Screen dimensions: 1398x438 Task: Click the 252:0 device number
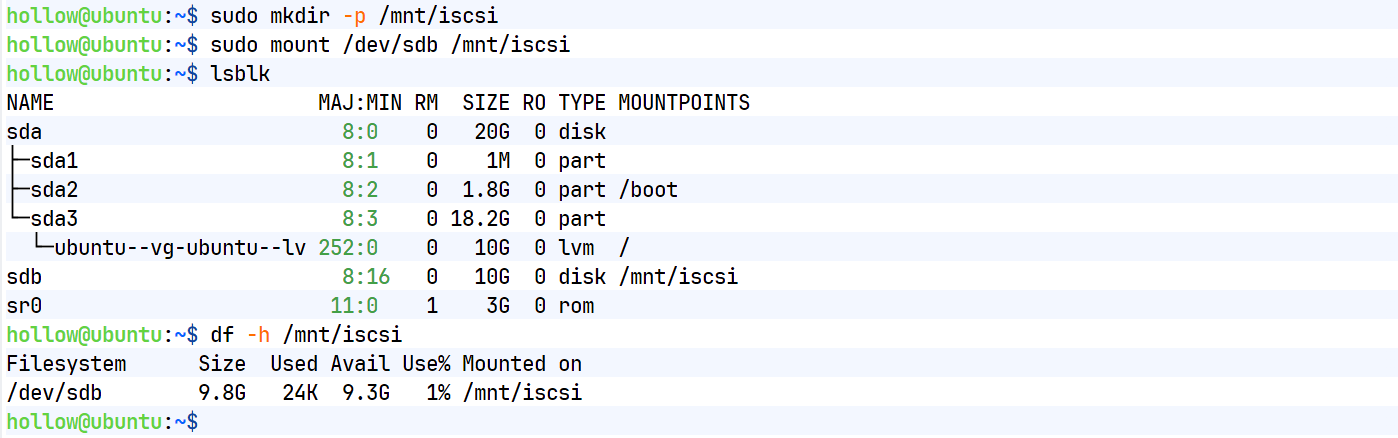348,248
